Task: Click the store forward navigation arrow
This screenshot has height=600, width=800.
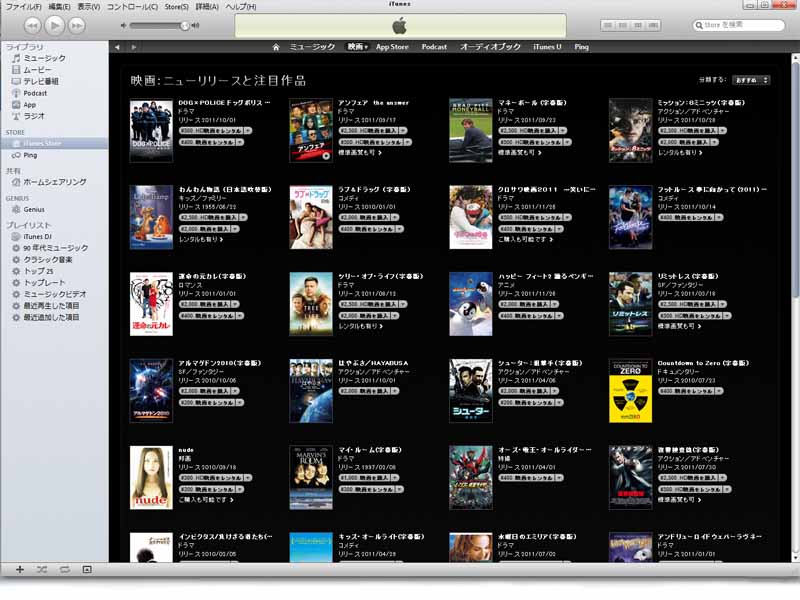Action: click(x=134, y=47)
